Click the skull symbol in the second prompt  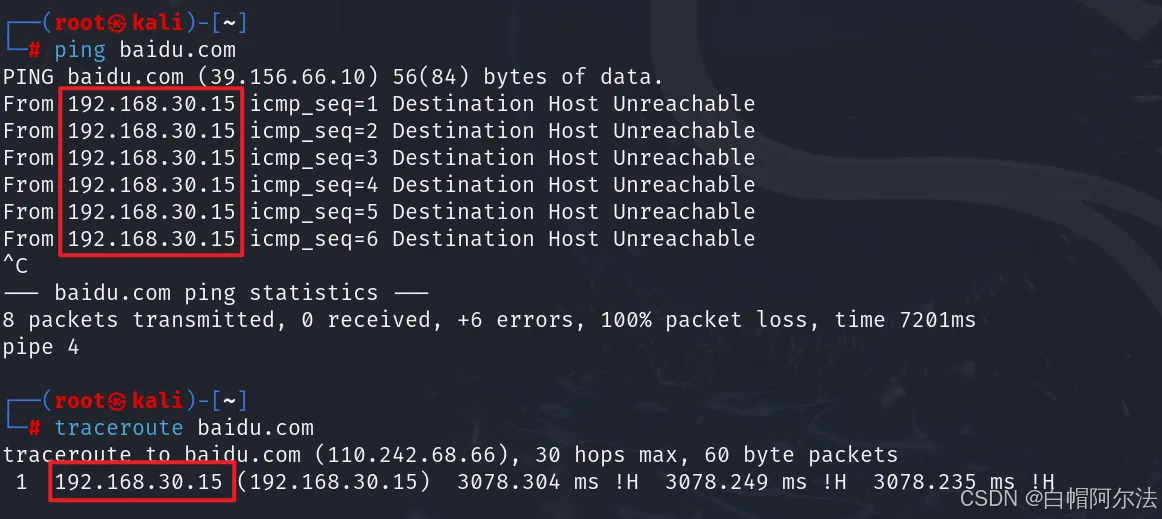pos(118,401)
